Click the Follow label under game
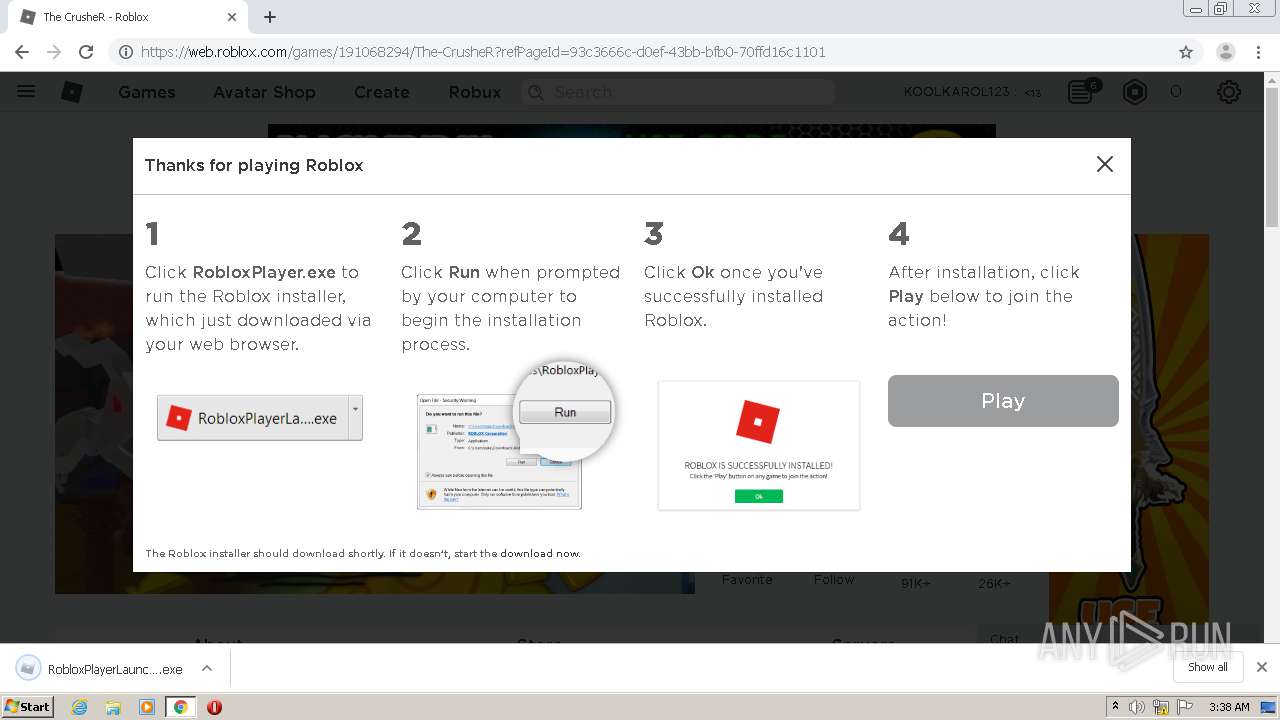 834,580
